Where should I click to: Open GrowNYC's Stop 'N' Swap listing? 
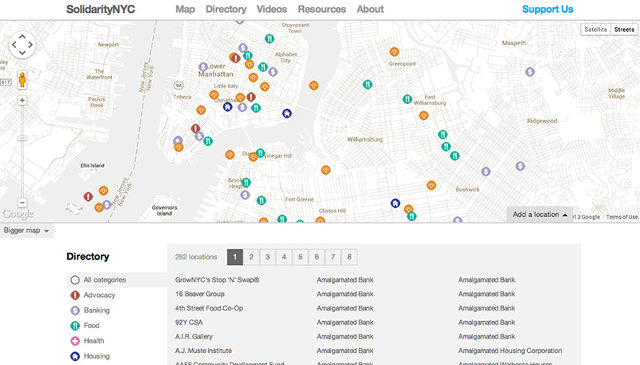click(x=217, y=280)
